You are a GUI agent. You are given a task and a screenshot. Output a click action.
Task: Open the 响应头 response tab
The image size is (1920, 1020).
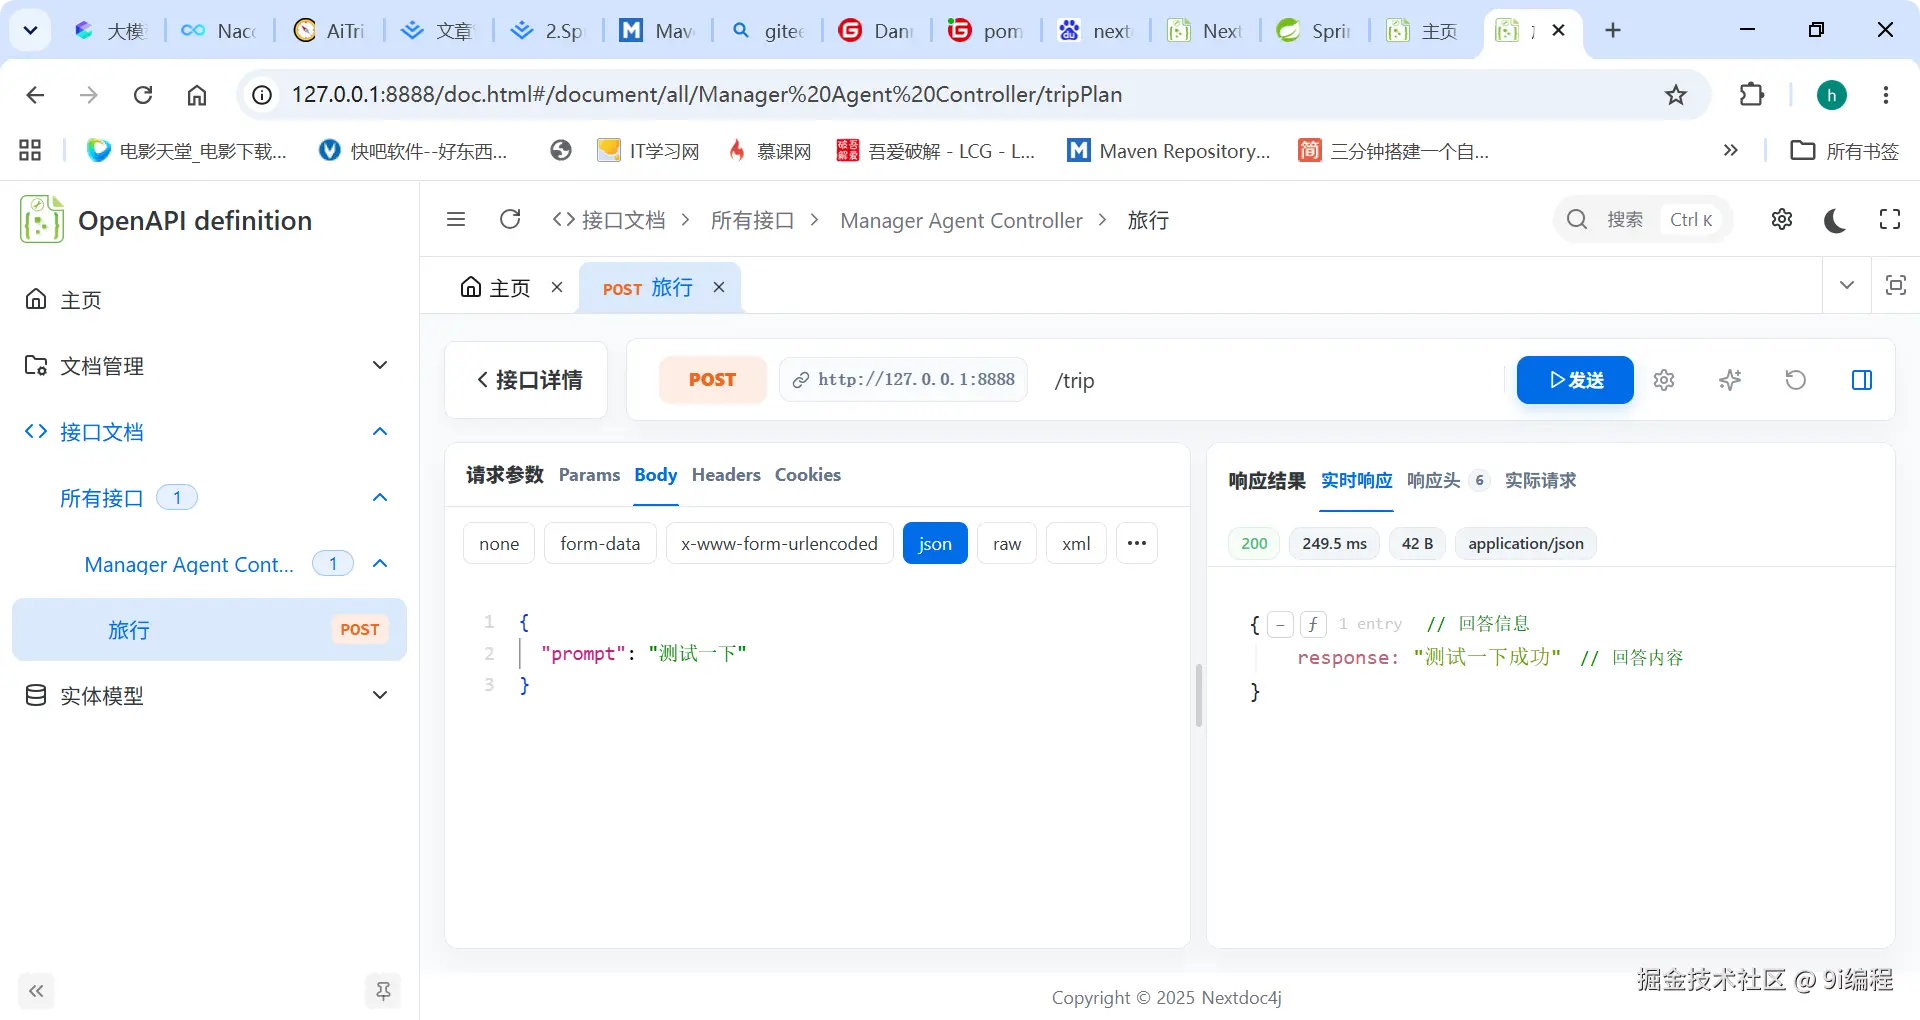[1434, 481]
